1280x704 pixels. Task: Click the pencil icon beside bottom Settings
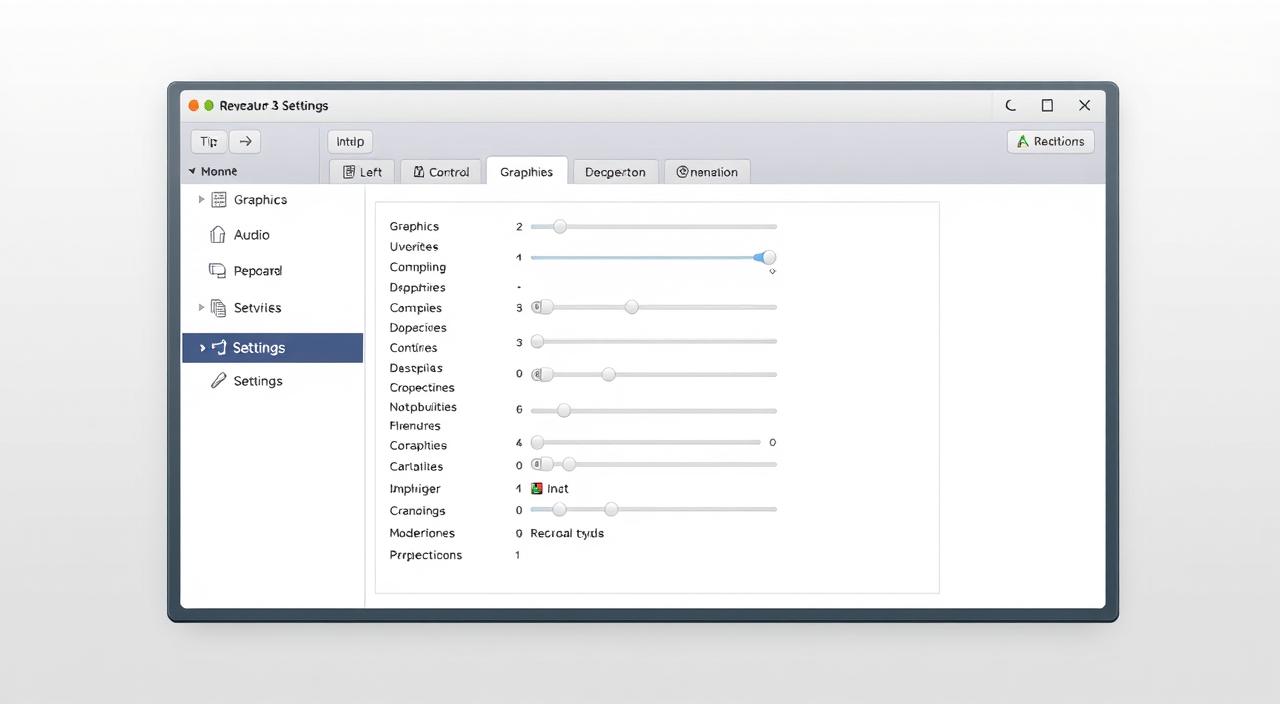coord(218,381)
